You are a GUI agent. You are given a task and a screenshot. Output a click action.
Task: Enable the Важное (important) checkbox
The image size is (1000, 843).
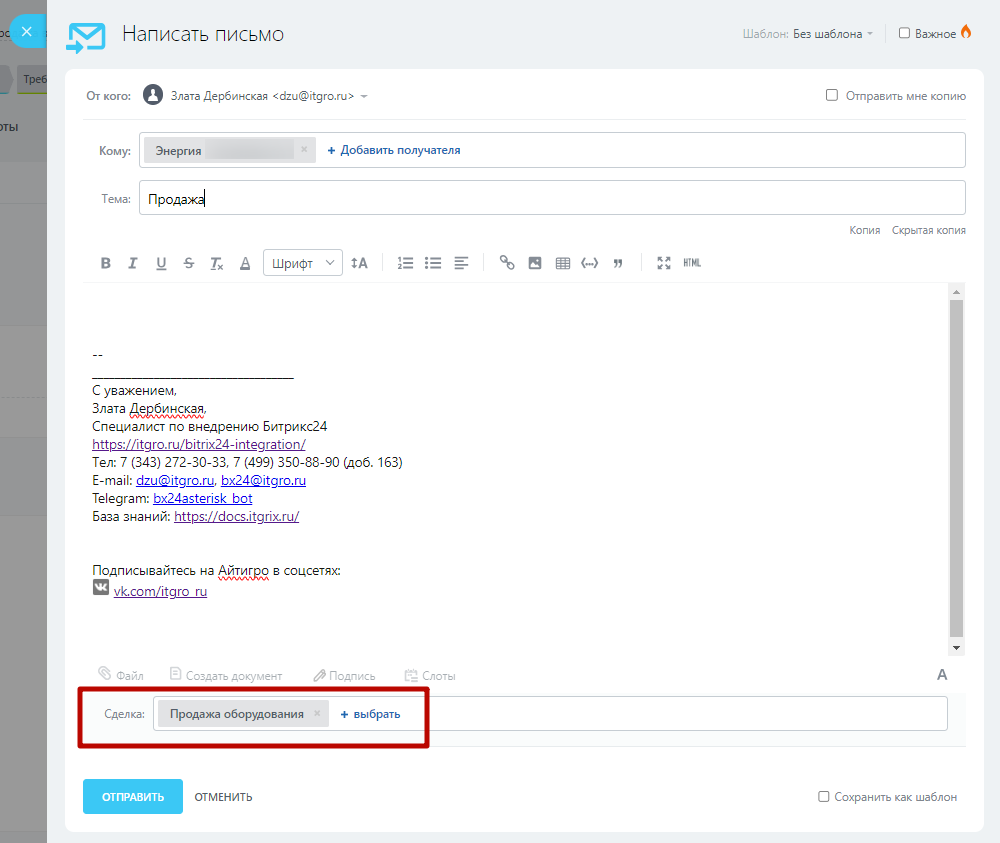coord(904,33)
